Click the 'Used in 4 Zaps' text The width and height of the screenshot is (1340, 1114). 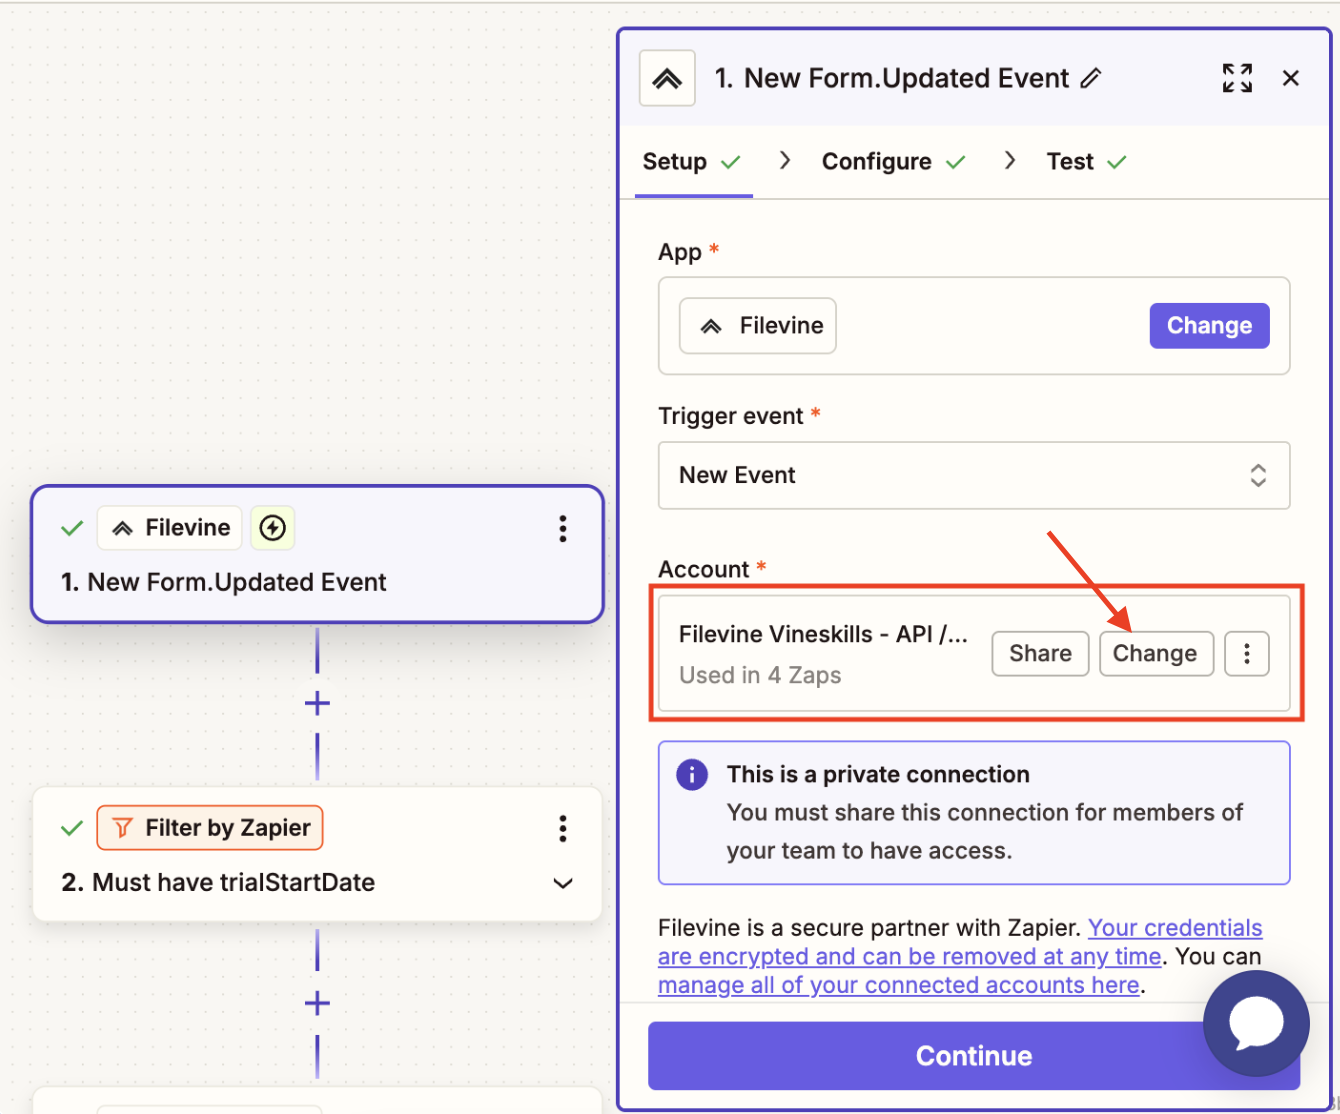[x=760, y=676]
